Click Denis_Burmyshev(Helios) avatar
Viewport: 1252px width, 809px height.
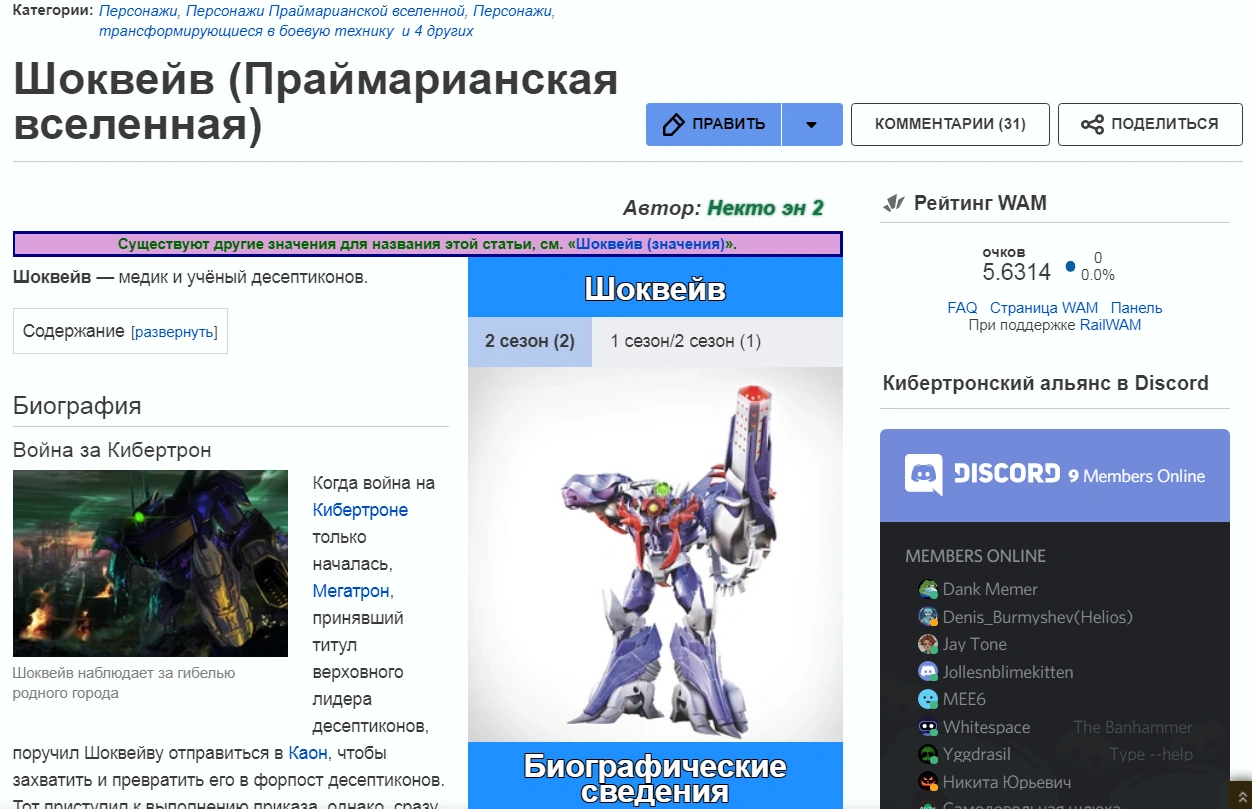coord(927,617)
